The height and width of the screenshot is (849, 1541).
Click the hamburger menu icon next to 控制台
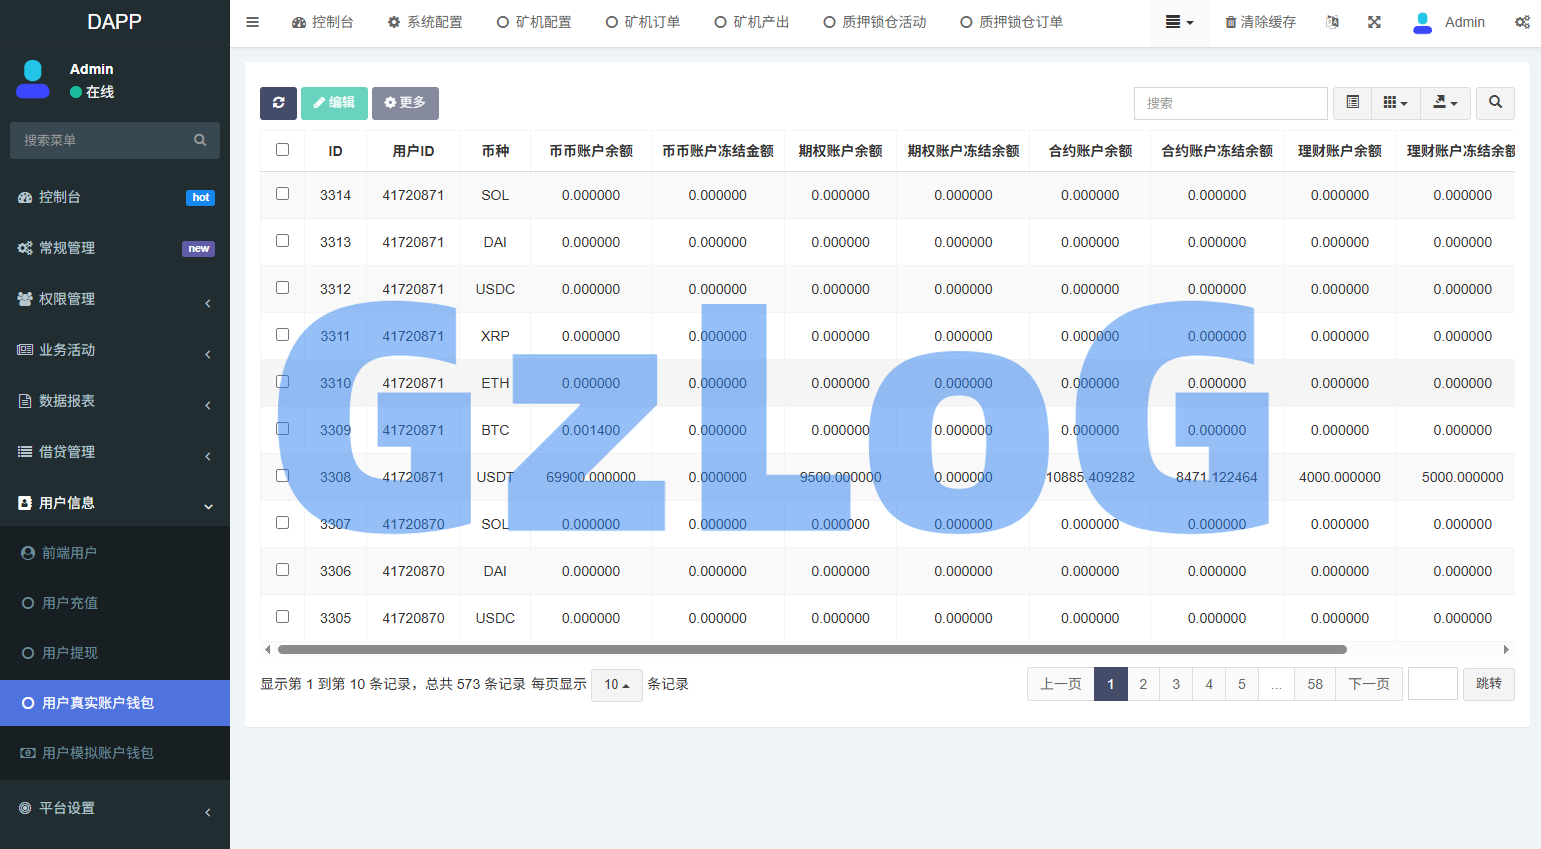252,21
